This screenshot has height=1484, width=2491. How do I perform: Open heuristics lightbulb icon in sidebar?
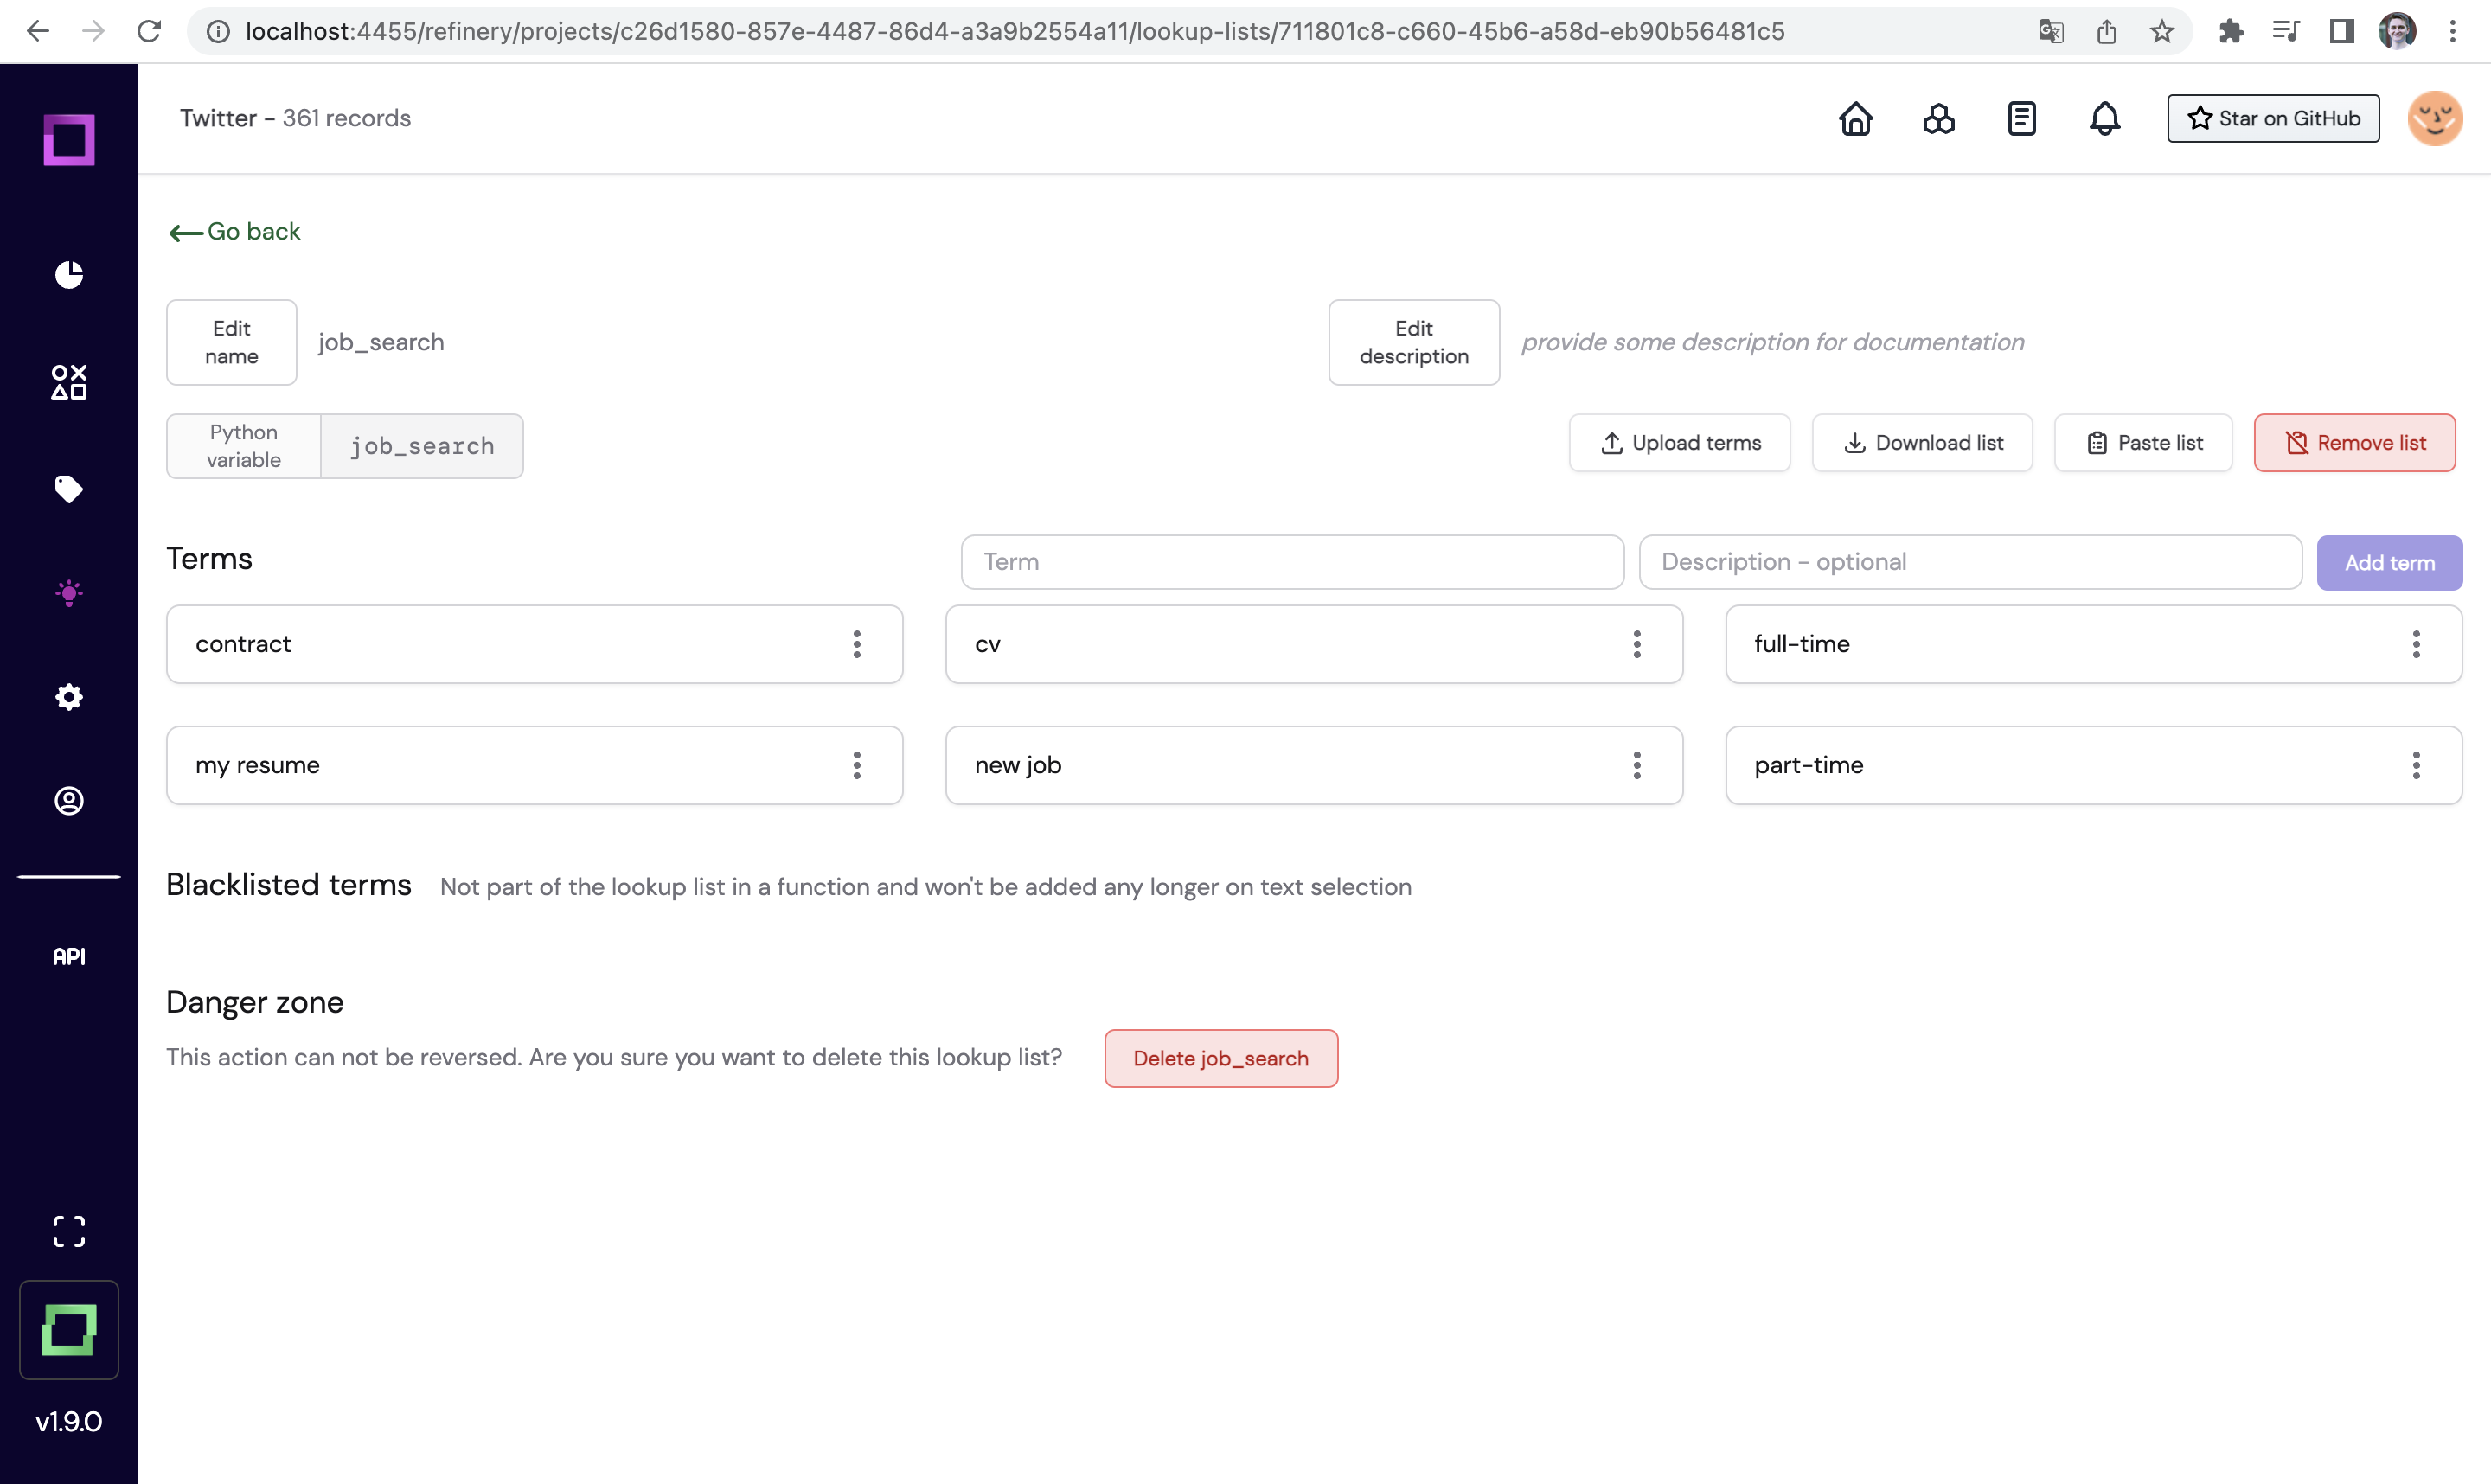69,594
